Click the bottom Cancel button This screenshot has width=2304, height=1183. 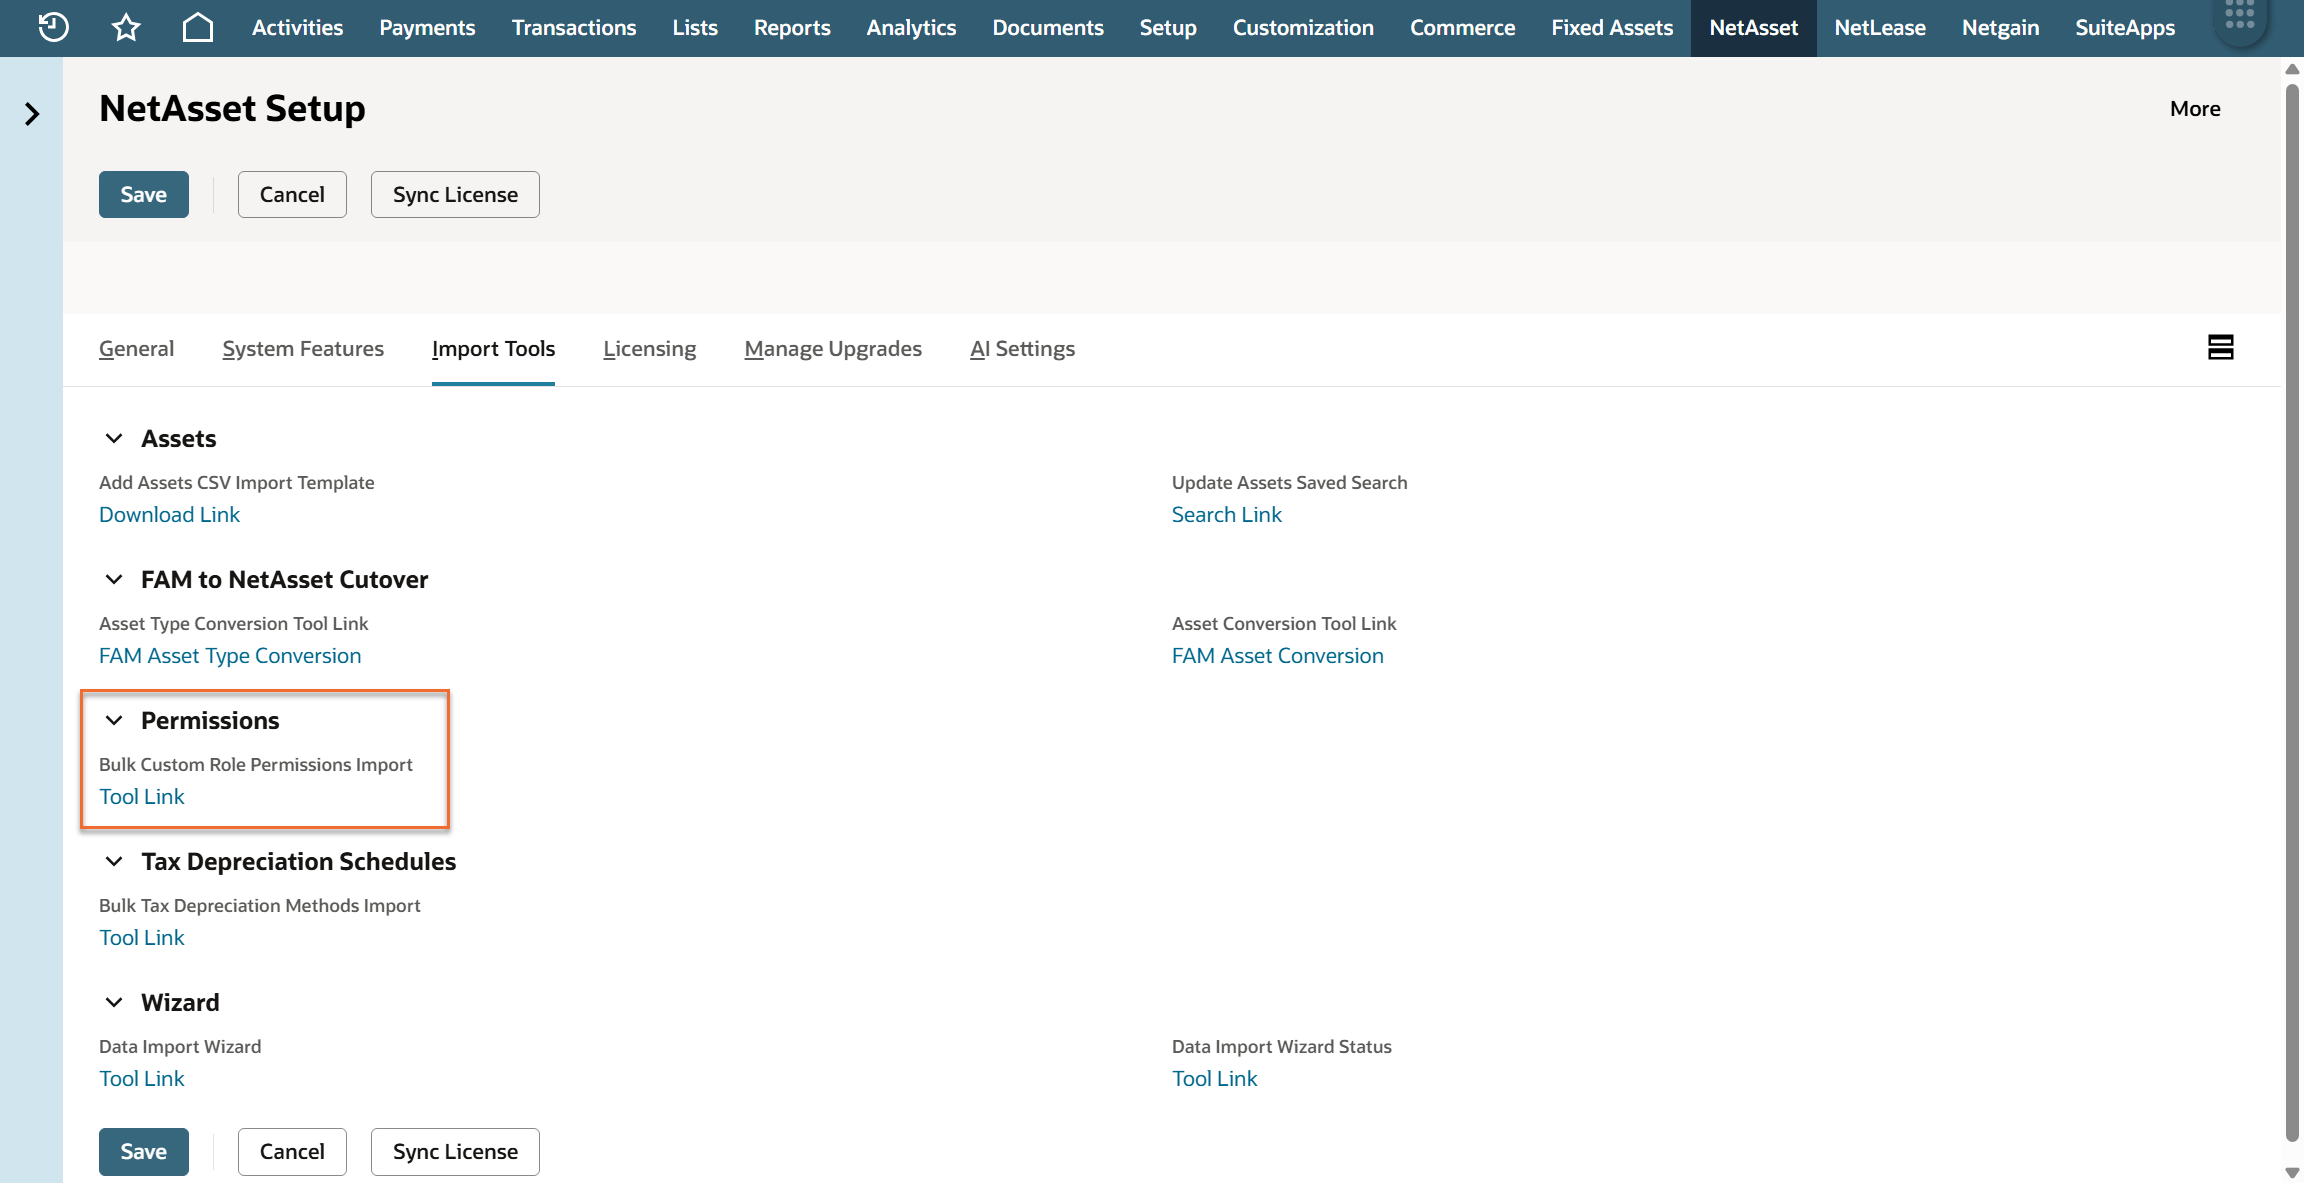[x=292, y=1151]
